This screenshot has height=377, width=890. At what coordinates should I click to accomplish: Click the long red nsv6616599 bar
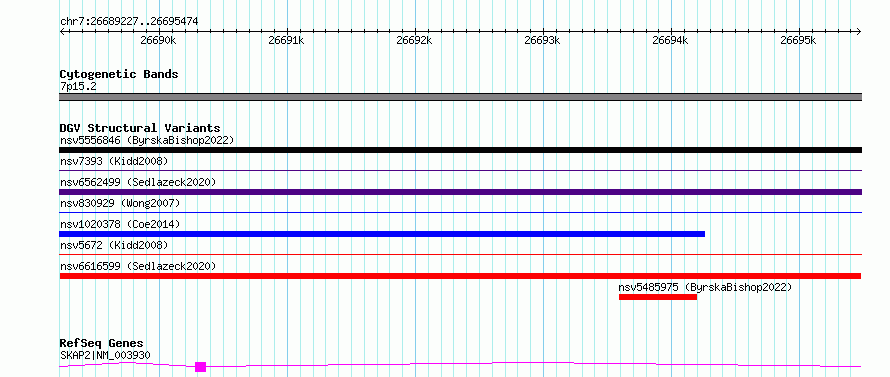click(x=460, y=276)
